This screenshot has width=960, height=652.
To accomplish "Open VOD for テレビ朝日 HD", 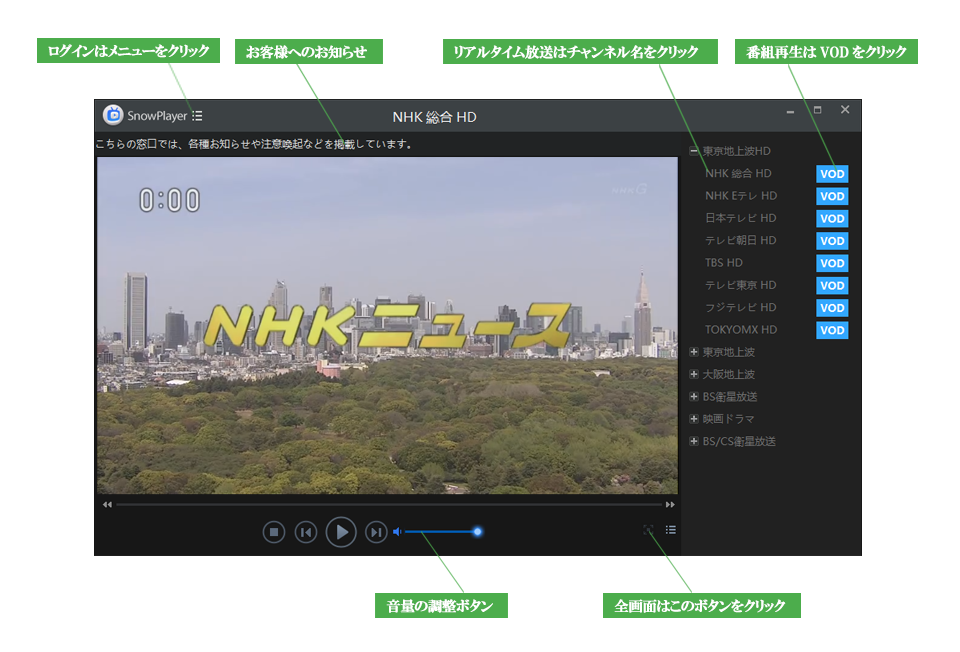I will (832, 241).
